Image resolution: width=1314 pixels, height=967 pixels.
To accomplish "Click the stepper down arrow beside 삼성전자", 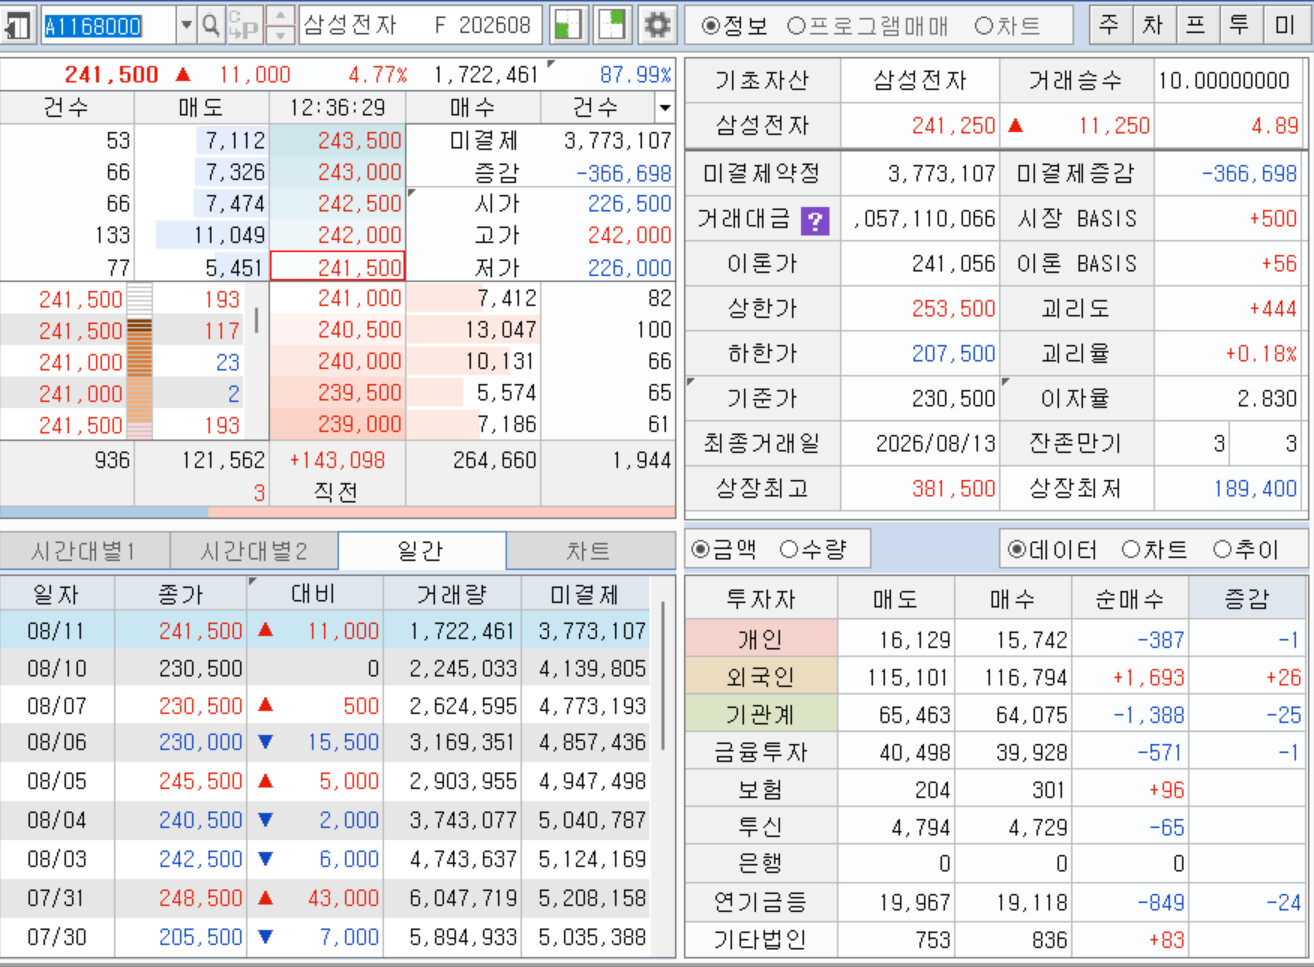I will click(281, 34).
